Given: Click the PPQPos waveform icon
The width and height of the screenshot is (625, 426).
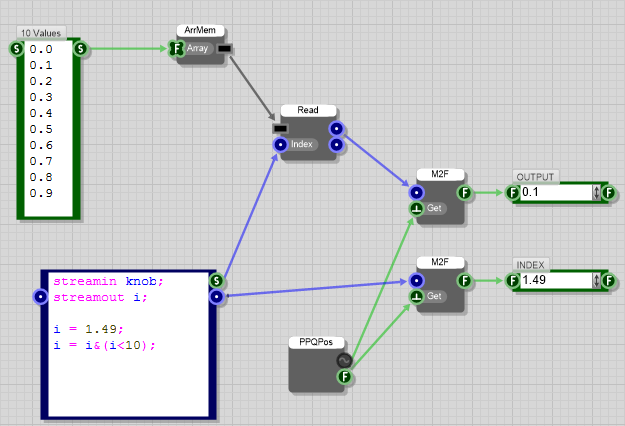Looking at the screenshot, I should [345, 360].
